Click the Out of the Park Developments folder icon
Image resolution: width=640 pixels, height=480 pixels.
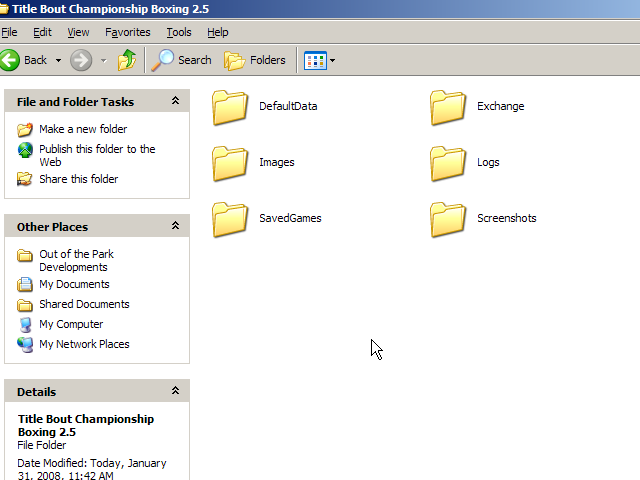(x=24, y=255)
